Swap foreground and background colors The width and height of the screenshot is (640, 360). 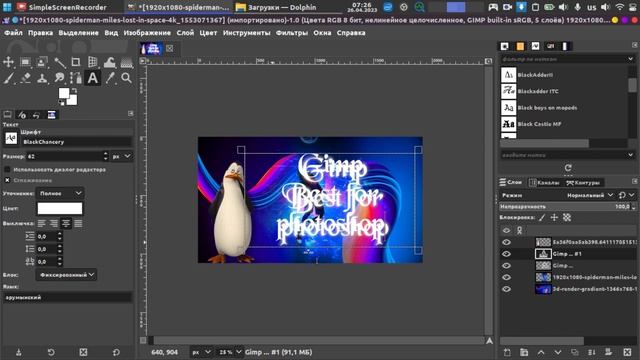tap(74, 90)
